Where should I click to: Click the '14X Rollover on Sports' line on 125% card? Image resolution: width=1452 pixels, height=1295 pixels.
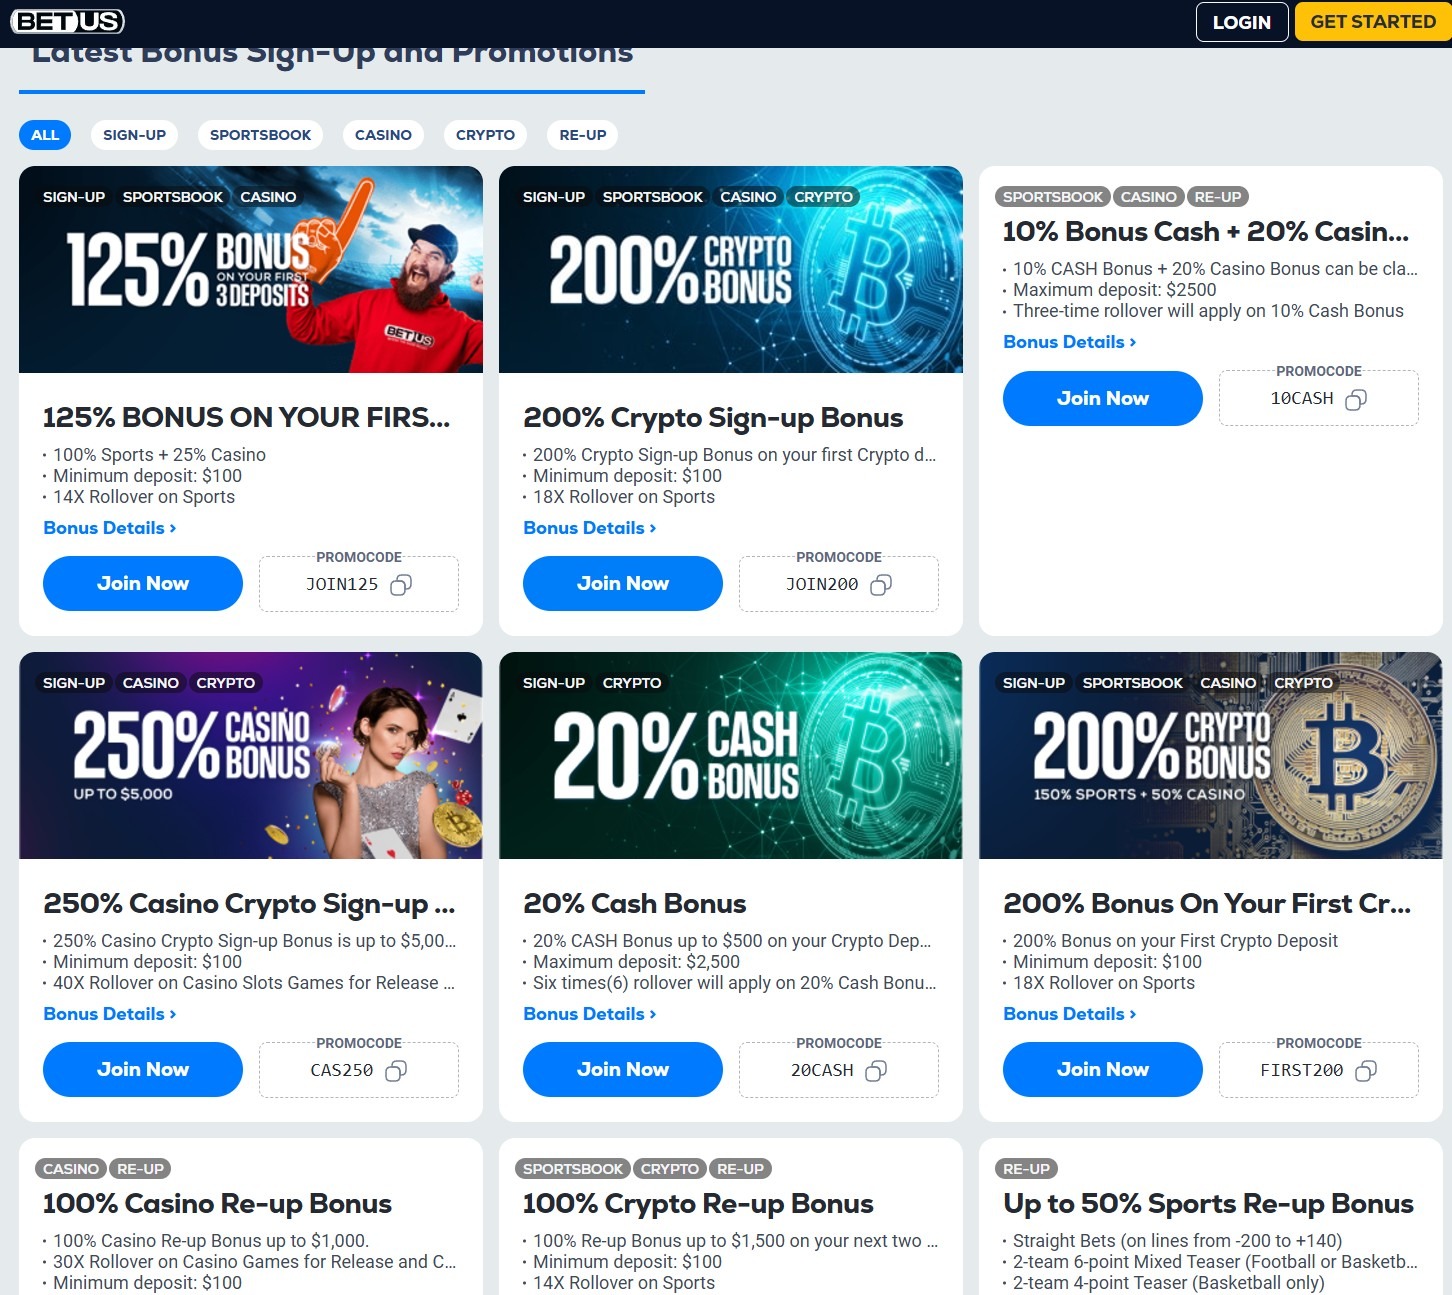click(x=144, y=497)
